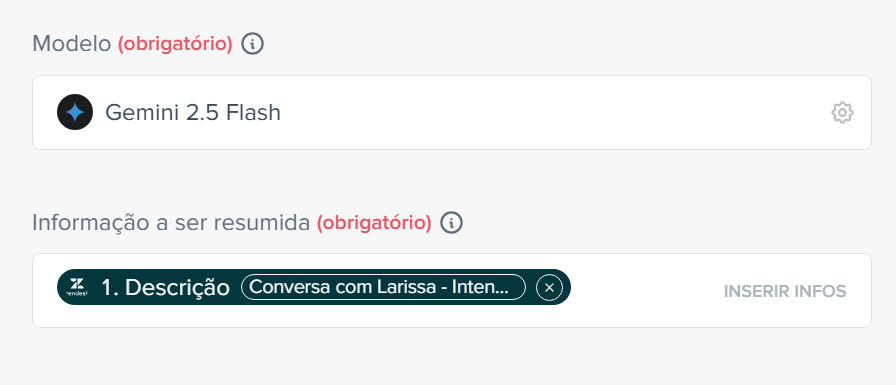Viewport: 896px width, 385px height.
Task: Click the 1. Descrição chip label
Action: [166, 287]
